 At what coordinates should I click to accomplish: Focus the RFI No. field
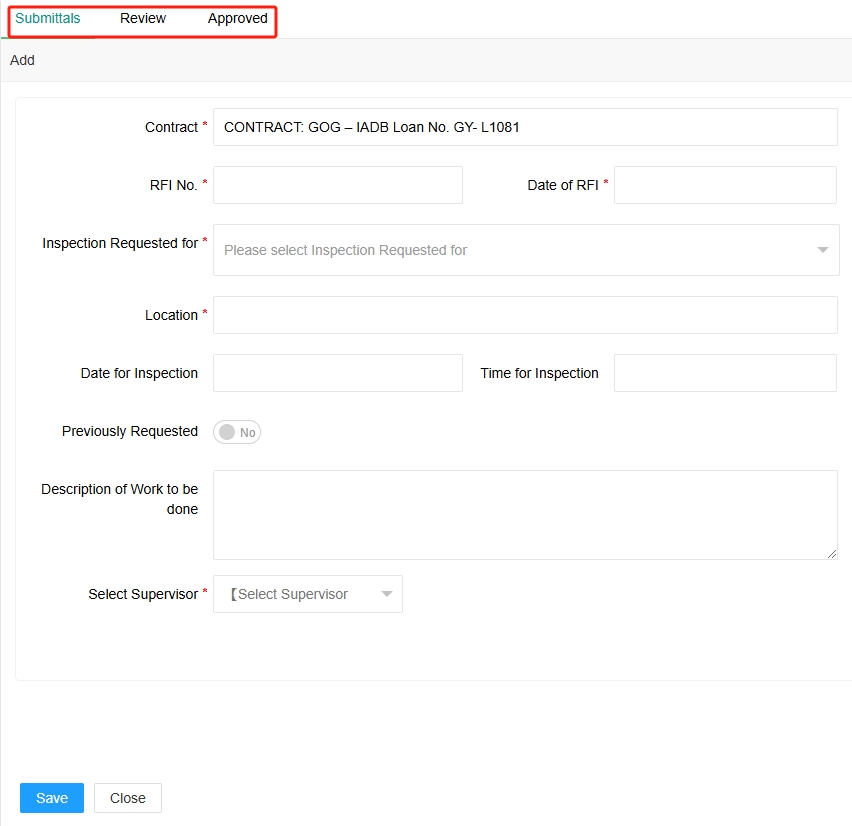(337, 185)
